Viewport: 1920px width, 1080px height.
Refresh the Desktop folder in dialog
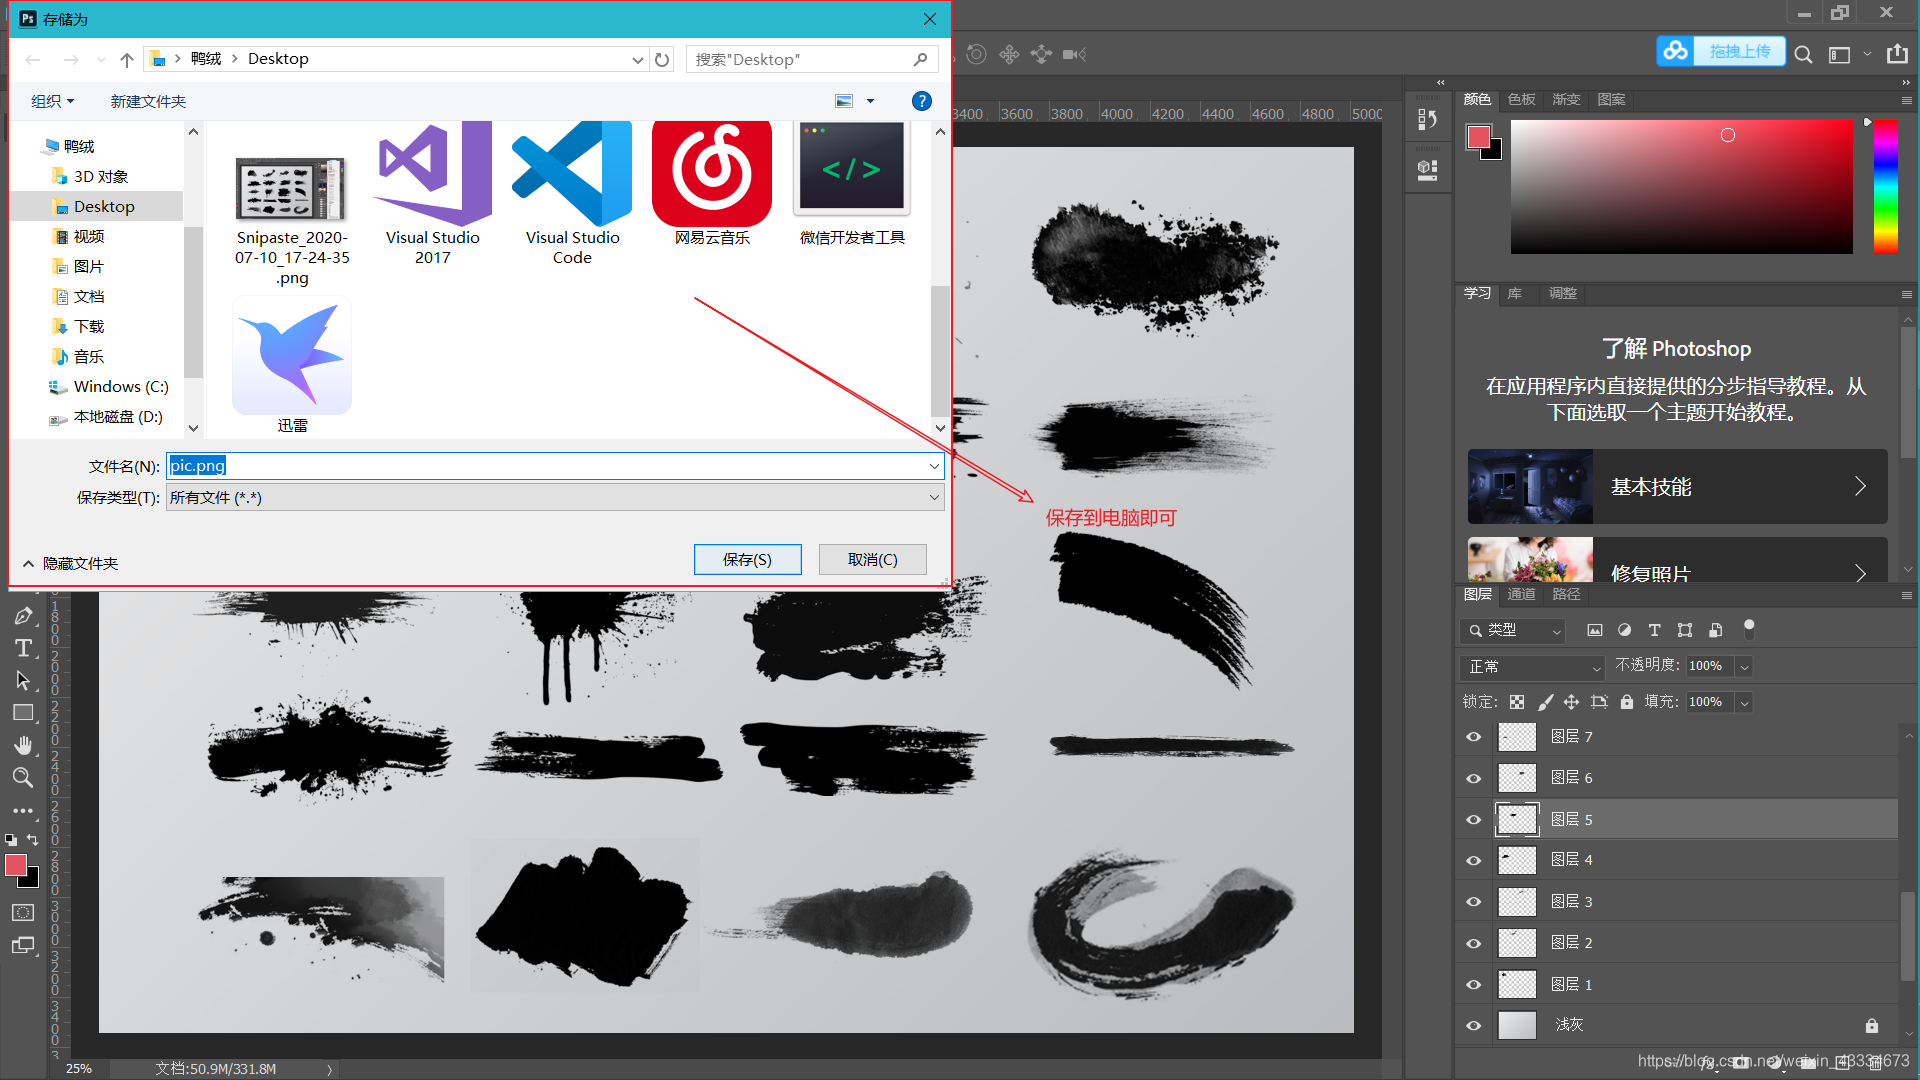662,60
